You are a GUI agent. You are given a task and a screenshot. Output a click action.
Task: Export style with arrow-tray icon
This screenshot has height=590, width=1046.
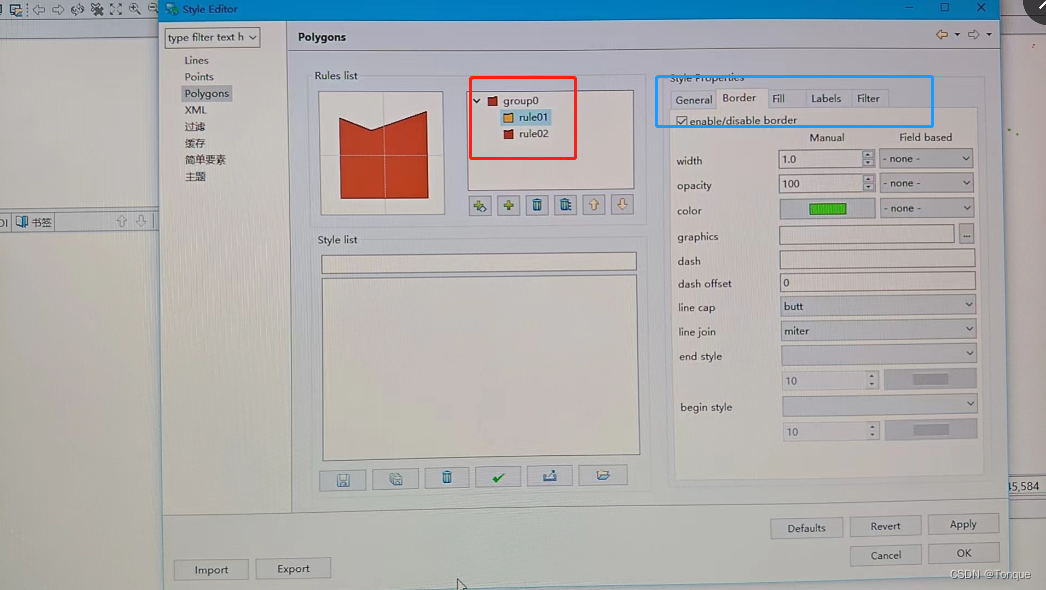[x=550, y=476]
